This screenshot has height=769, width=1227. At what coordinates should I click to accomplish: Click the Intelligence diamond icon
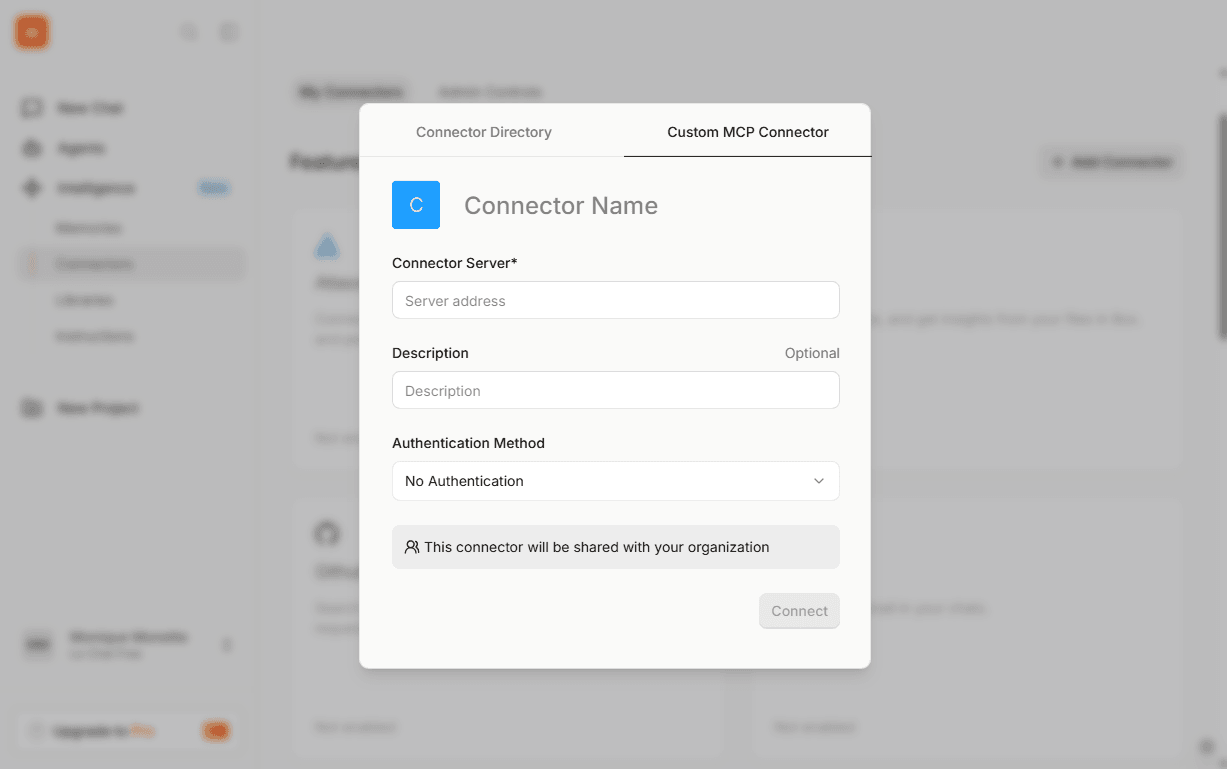coord(31,188)
